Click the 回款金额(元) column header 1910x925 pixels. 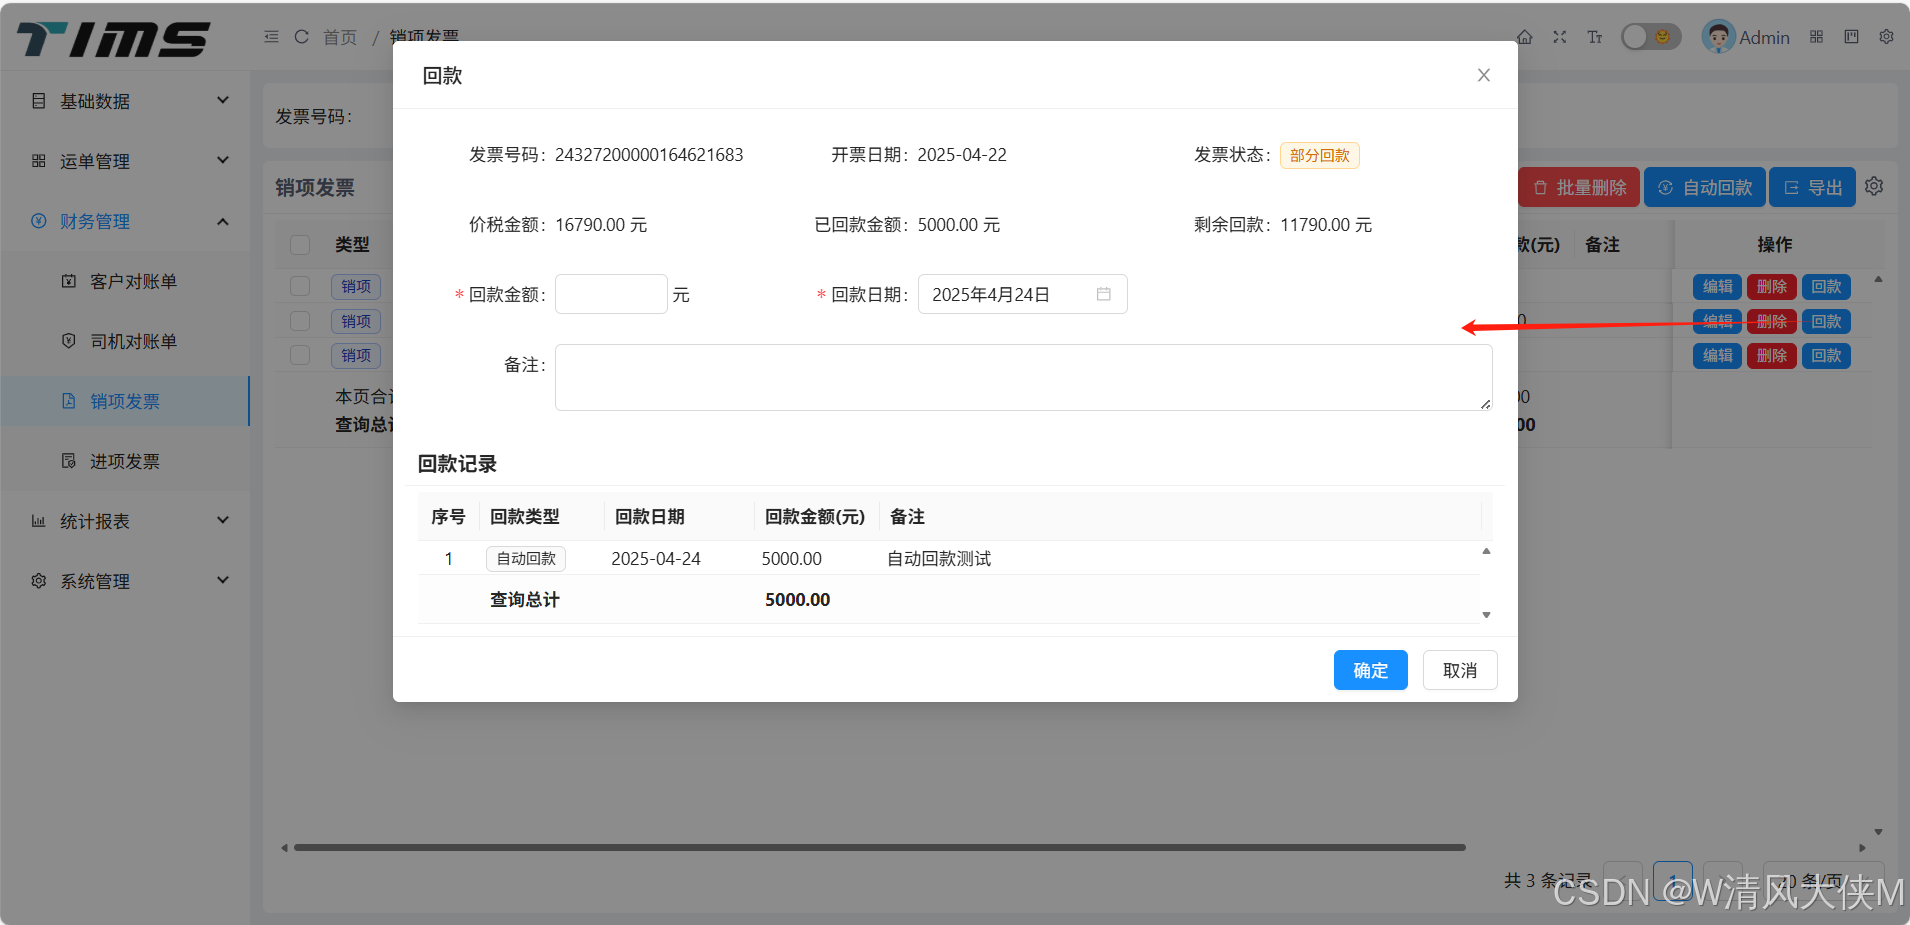(815, 516)
